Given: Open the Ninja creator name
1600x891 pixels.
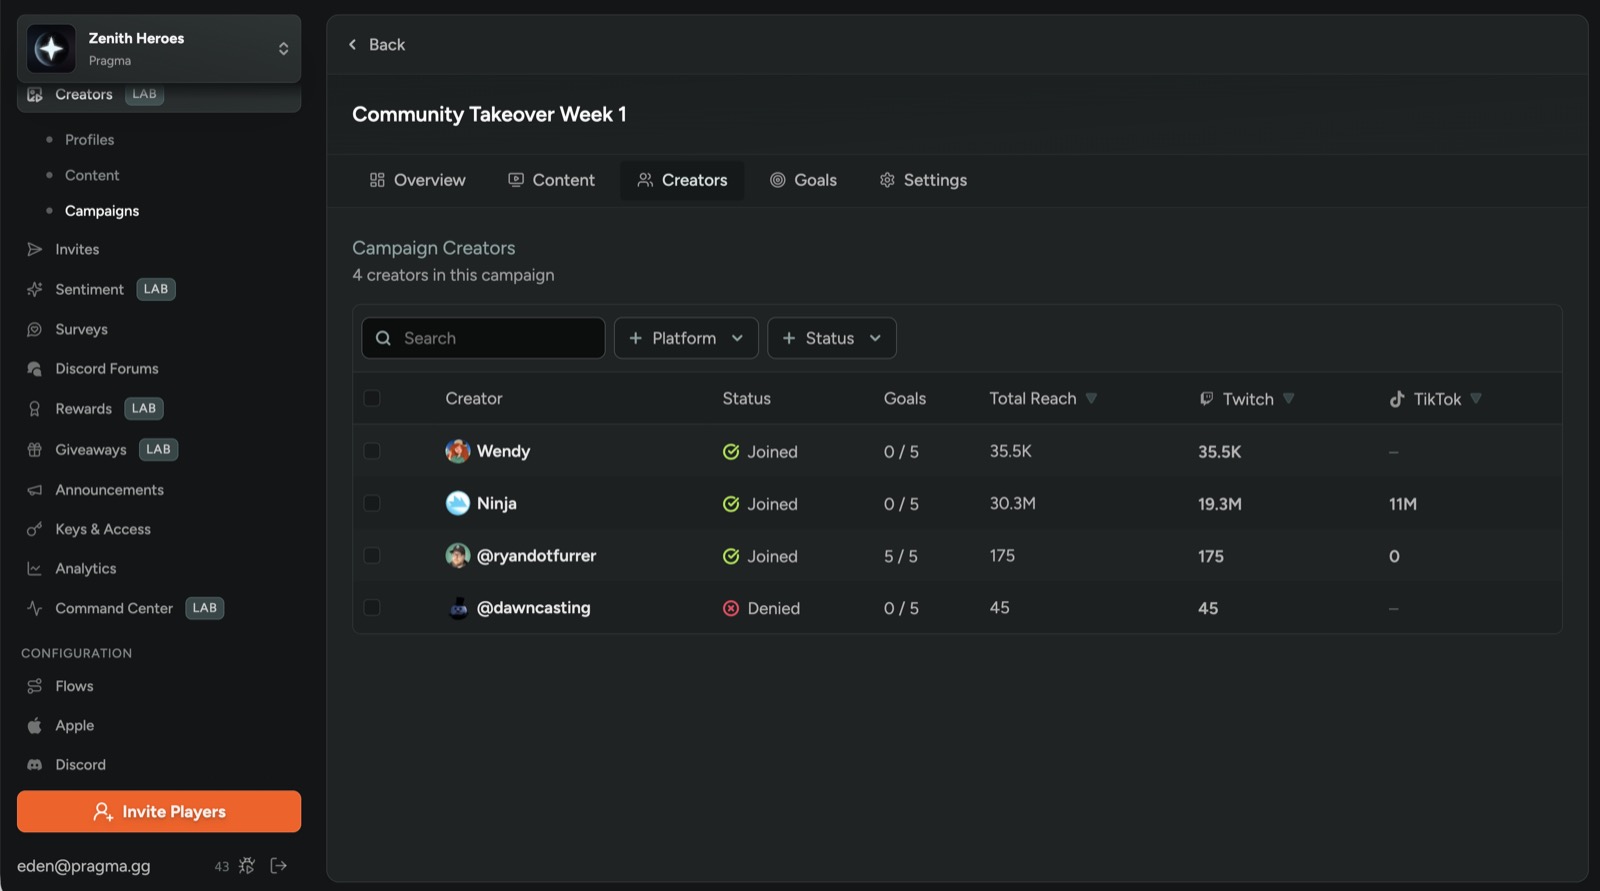Looking at the screenshot, I should pyautogui.click(x=496, y=503).
